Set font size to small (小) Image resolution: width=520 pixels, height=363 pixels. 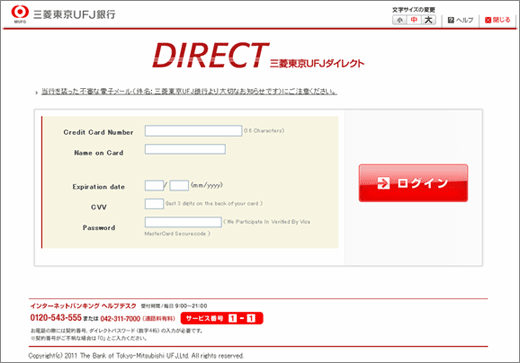click(399, 20)
